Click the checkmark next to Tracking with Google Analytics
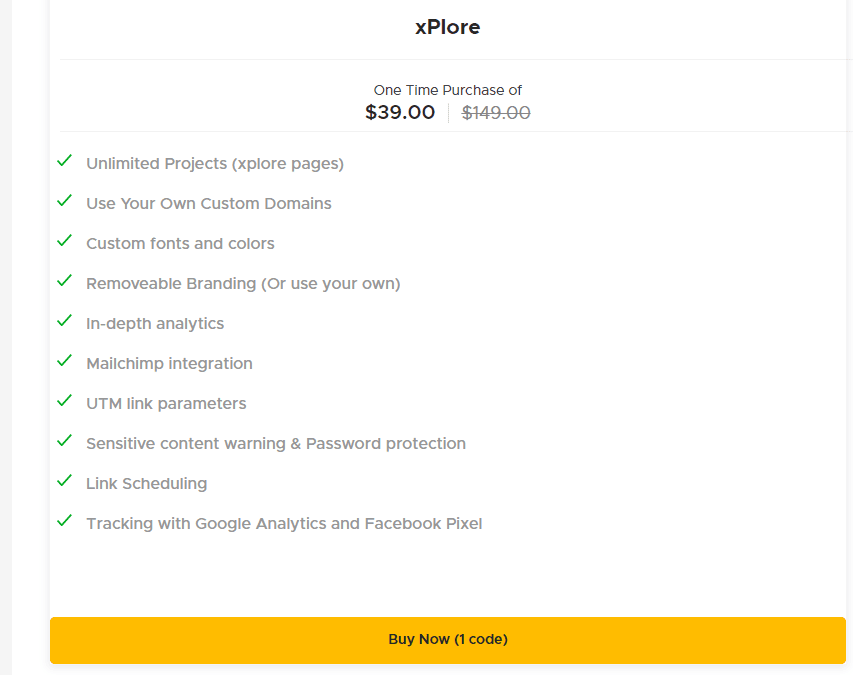The height and width of the screenshot is (675, 853). (64, 521)
